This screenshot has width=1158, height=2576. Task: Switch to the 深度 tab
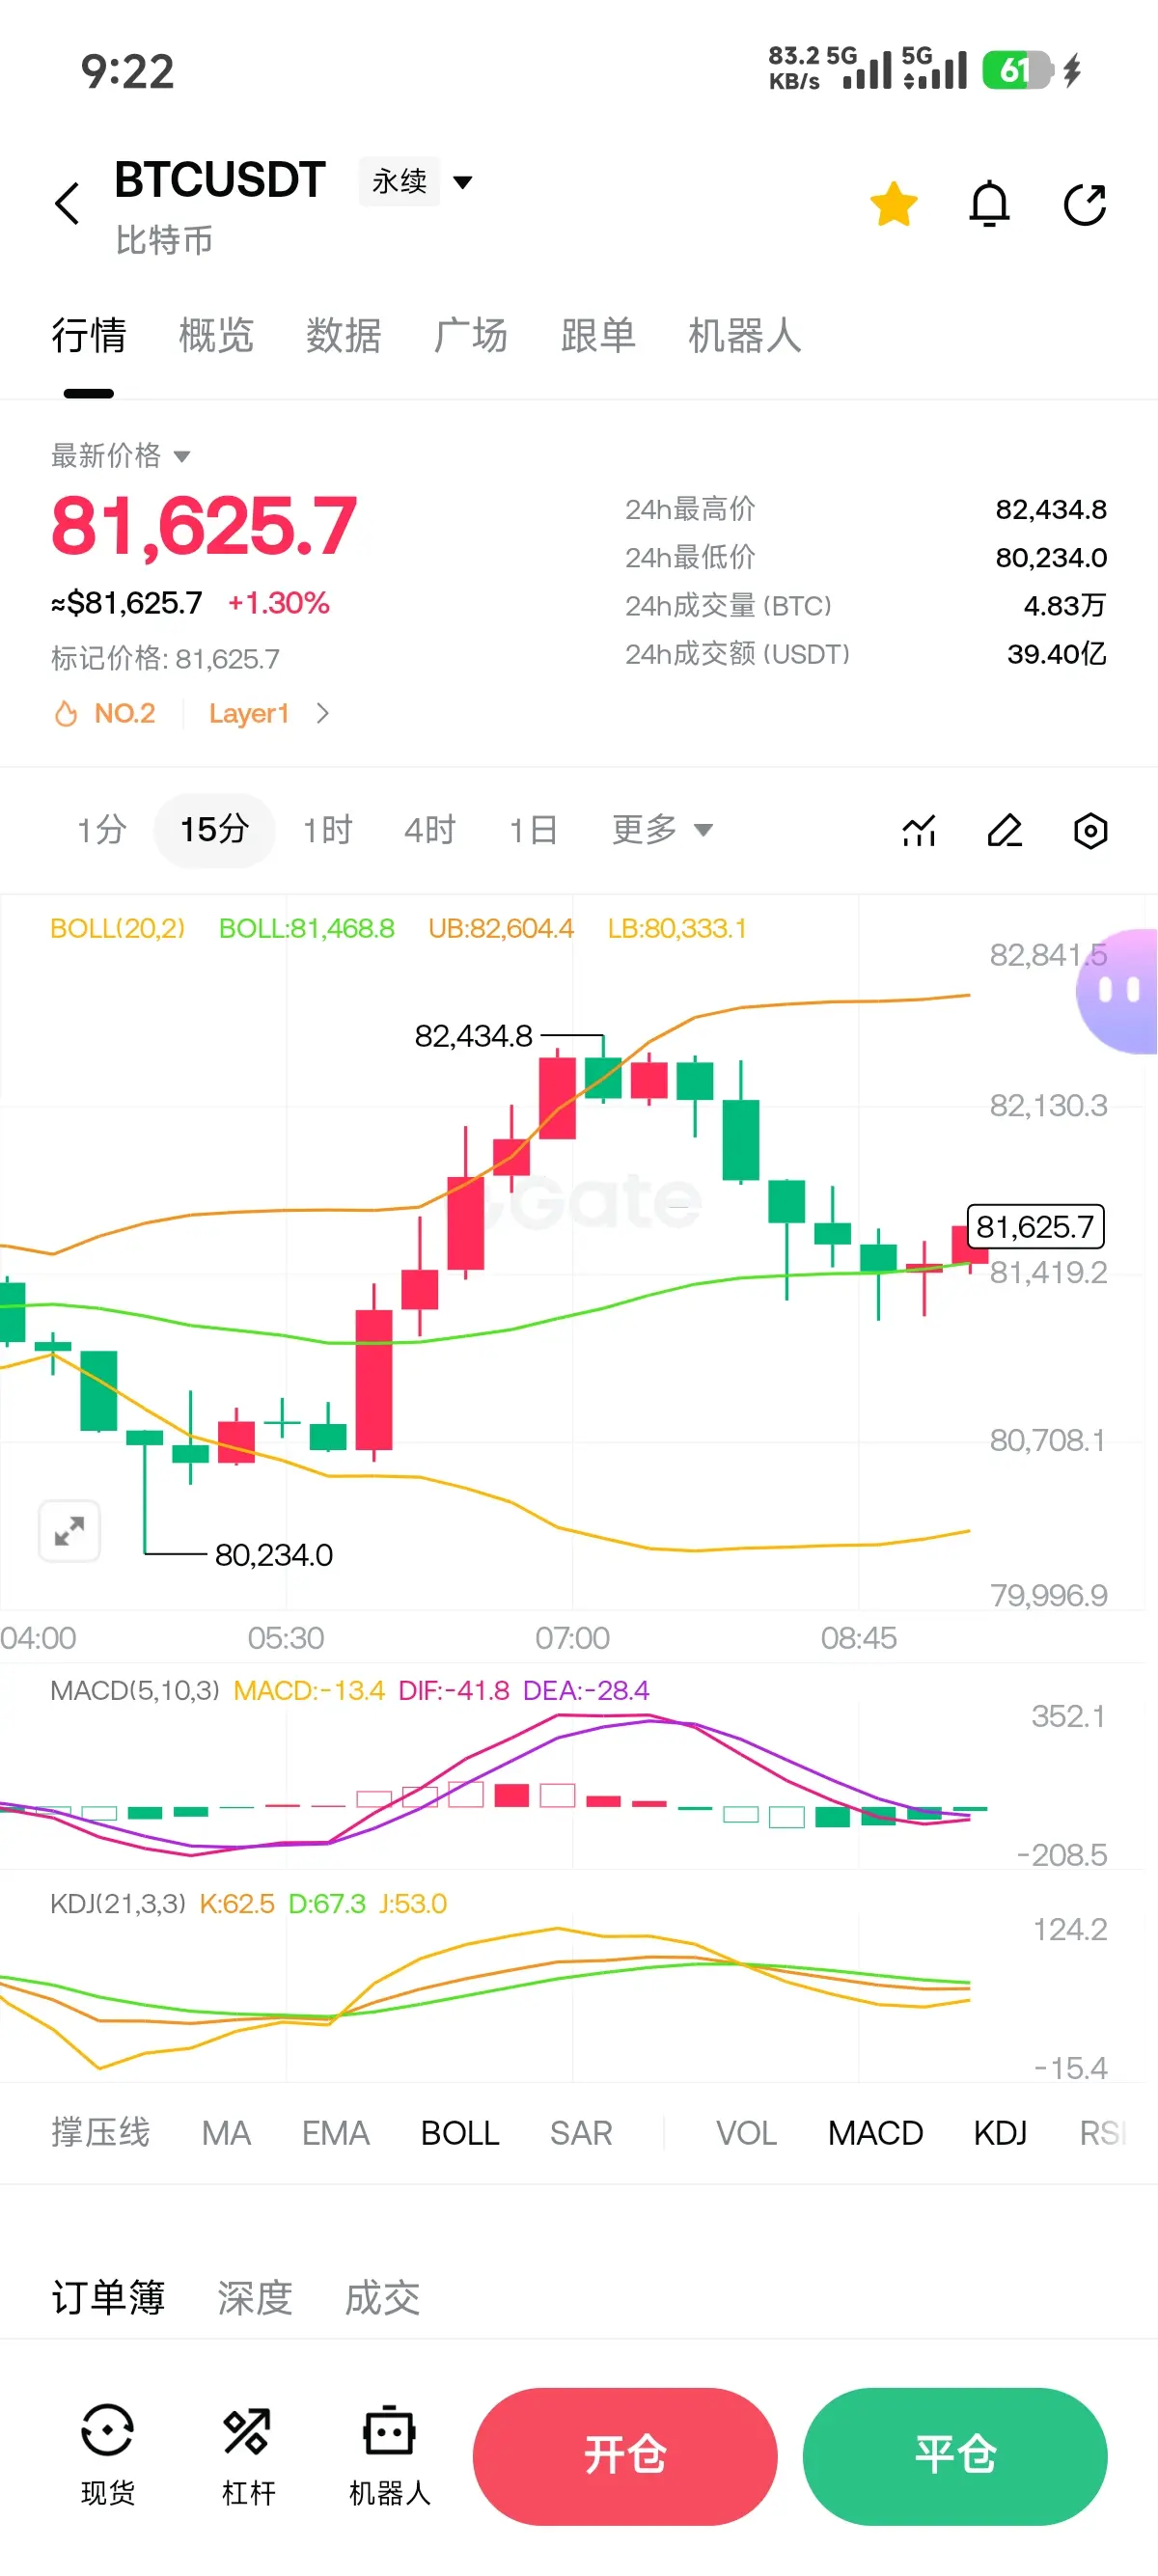(255, 2298)
